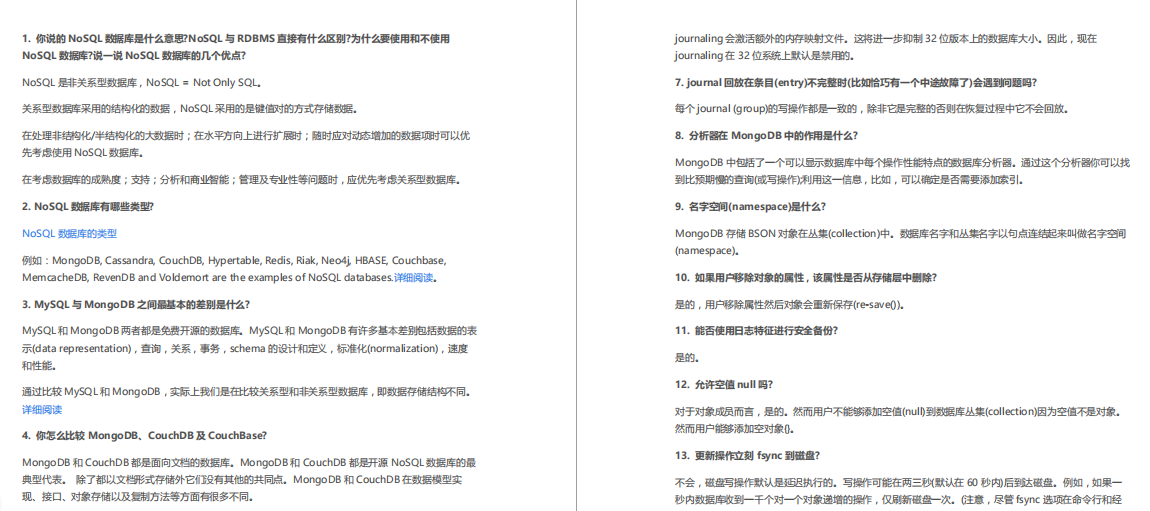Viewport: 1150px width, 511px height.
Task: Select heading '2. NoSQL 数据库有哪些类型?'
Action: [x=88, y=207]
